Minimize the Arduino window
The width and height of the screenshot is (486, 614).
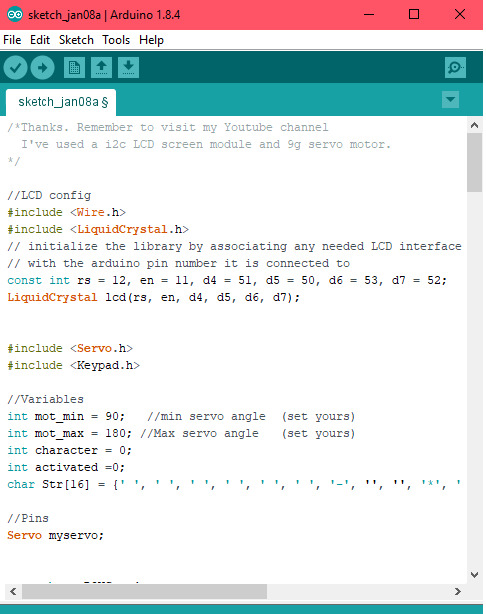point(369,15)
